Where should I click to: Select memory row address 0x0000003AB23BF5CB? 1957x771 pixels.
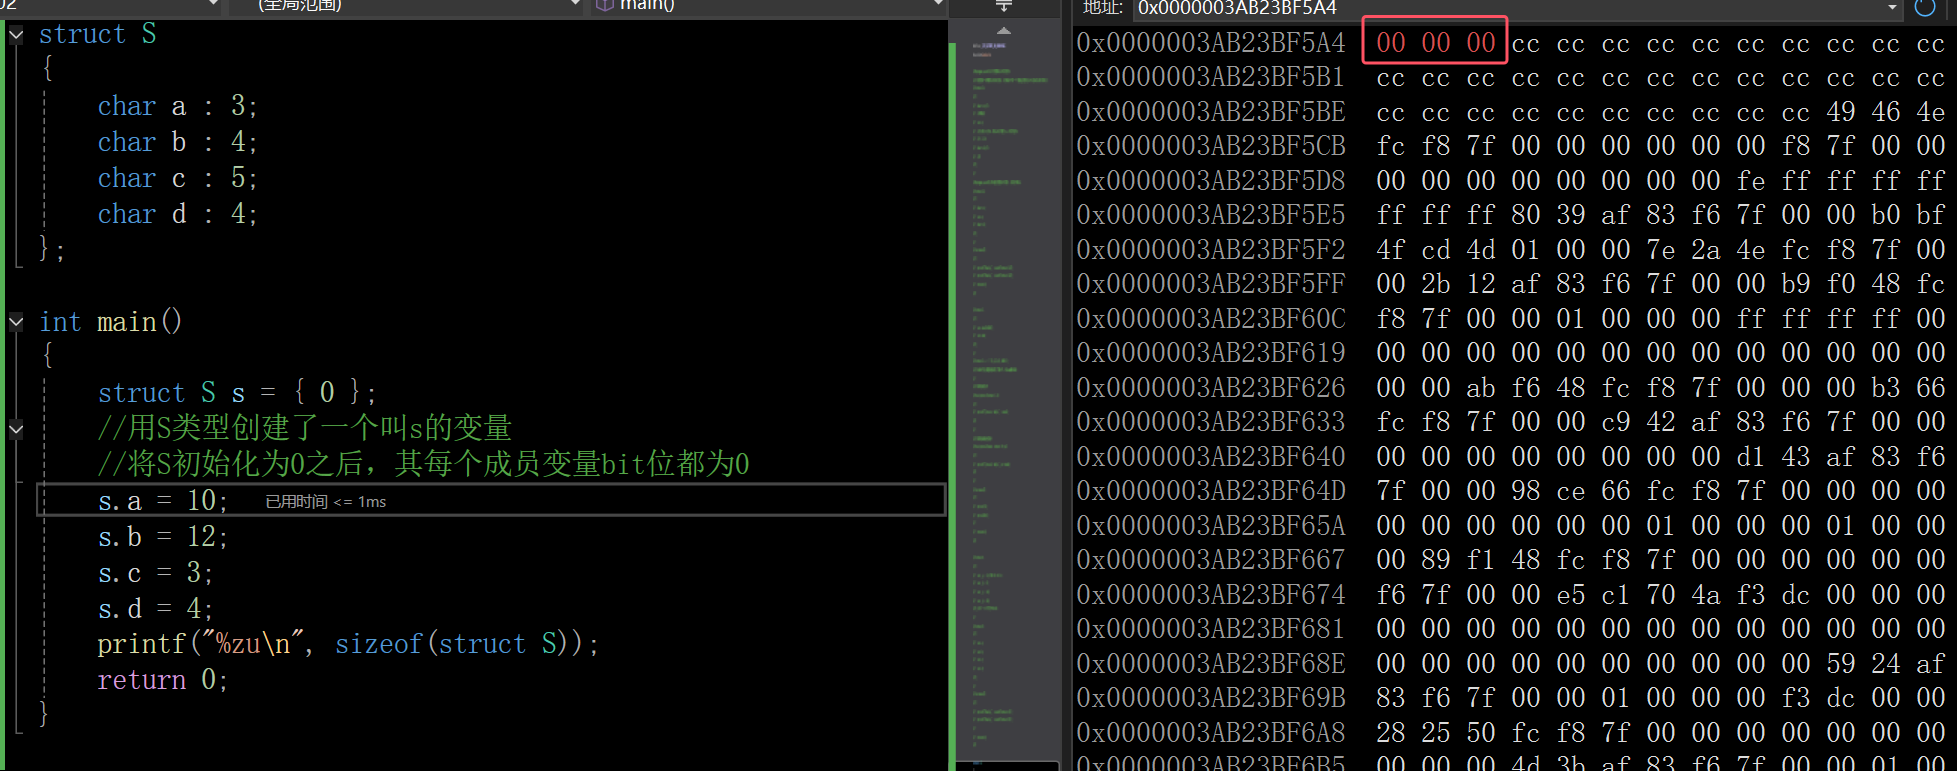1210,146
